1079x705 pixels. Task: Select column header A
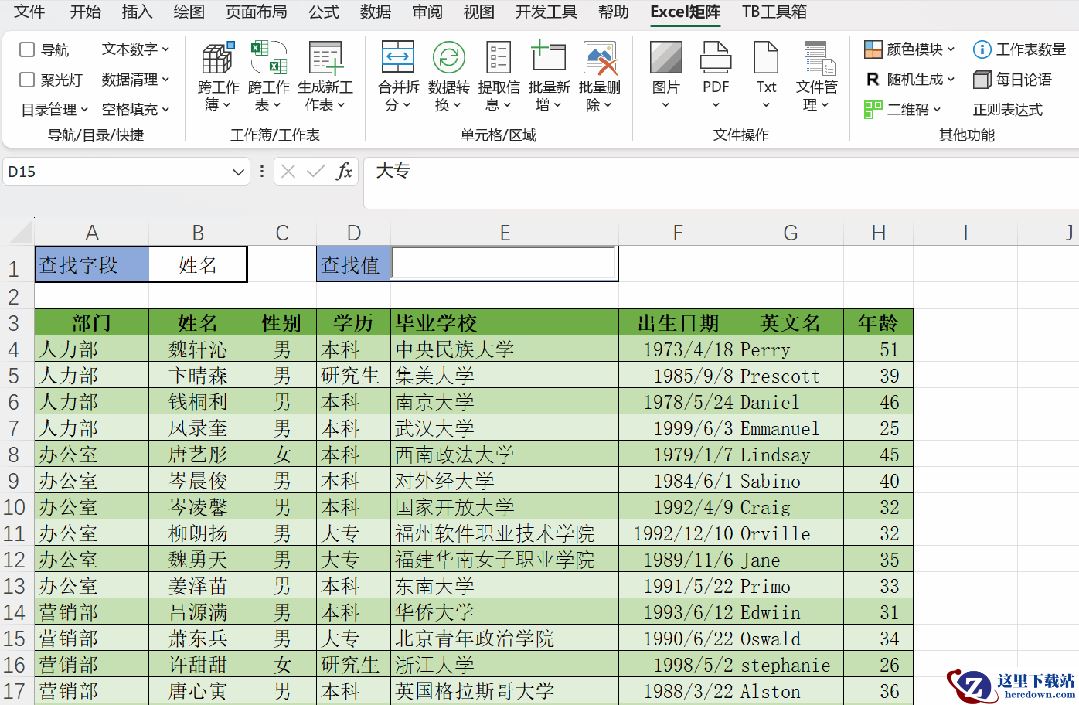click(x=92, y=232)
